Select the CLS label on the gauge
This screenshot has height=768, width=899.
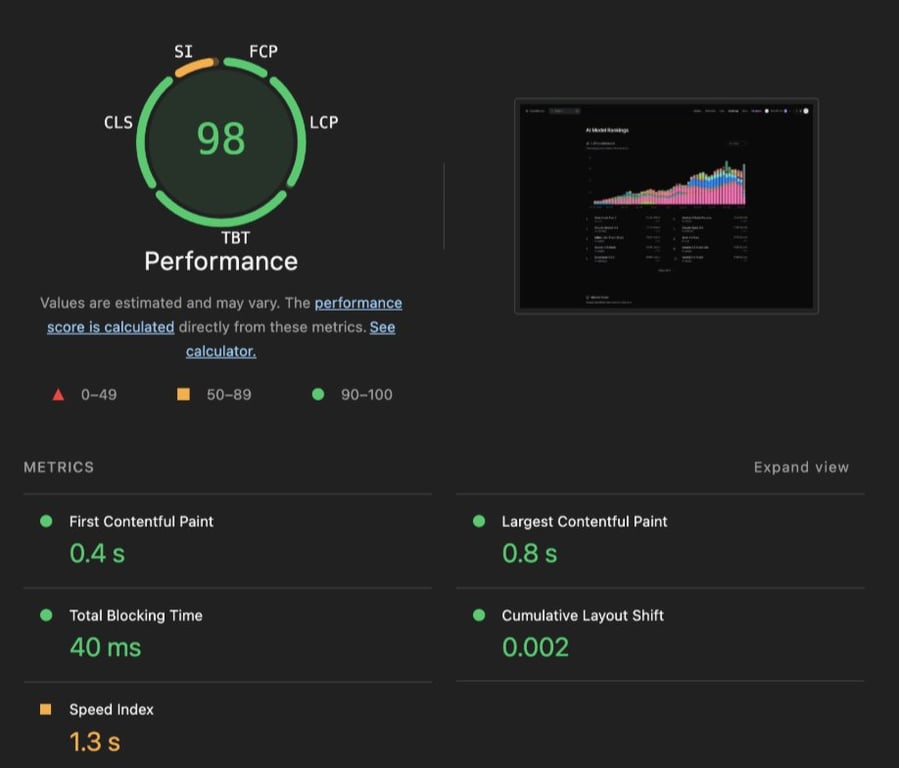coord(117,122)
